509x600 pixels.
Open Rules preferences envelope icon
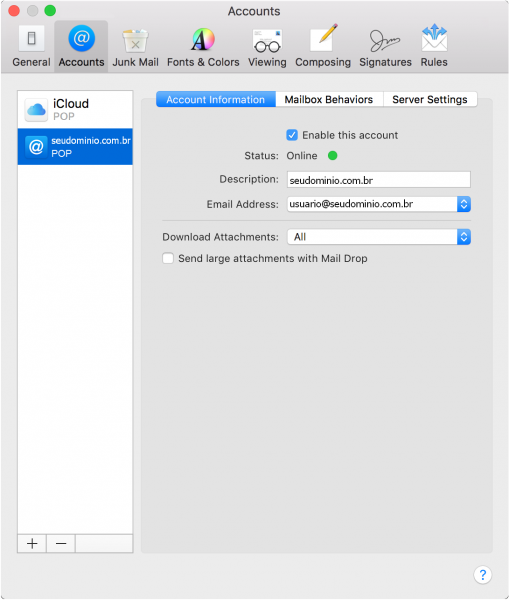pyautogui.click(x=434, y=46)
